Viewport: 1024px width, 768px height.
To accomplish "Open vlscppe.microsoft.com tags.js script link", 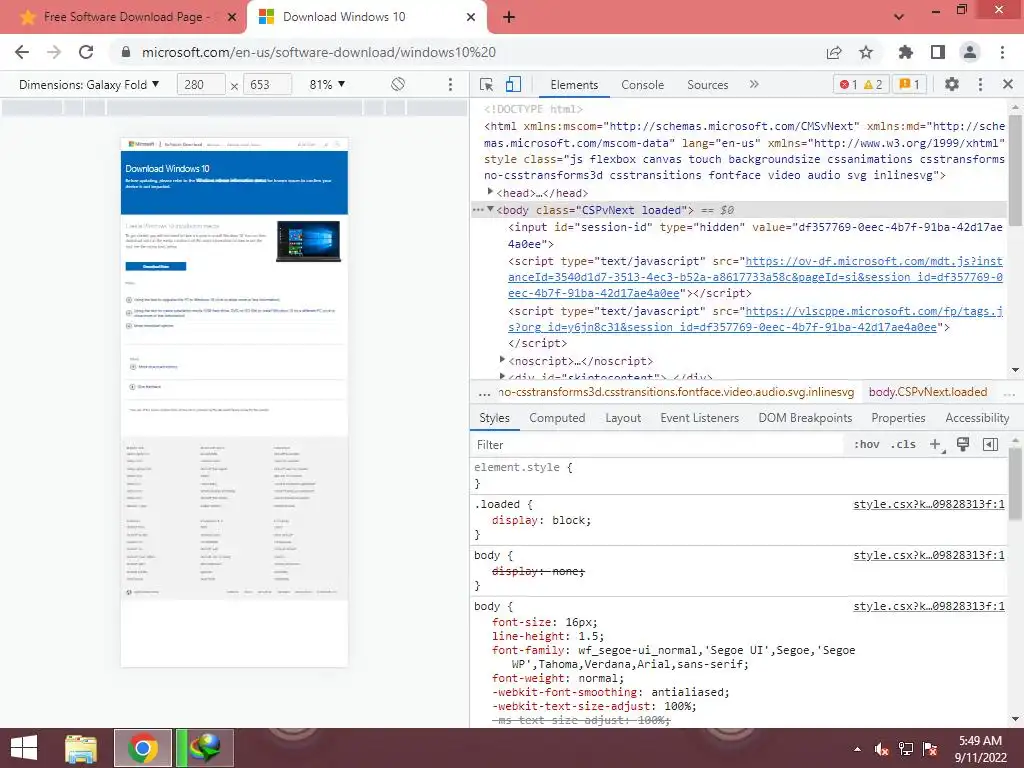I will [756, 319].
